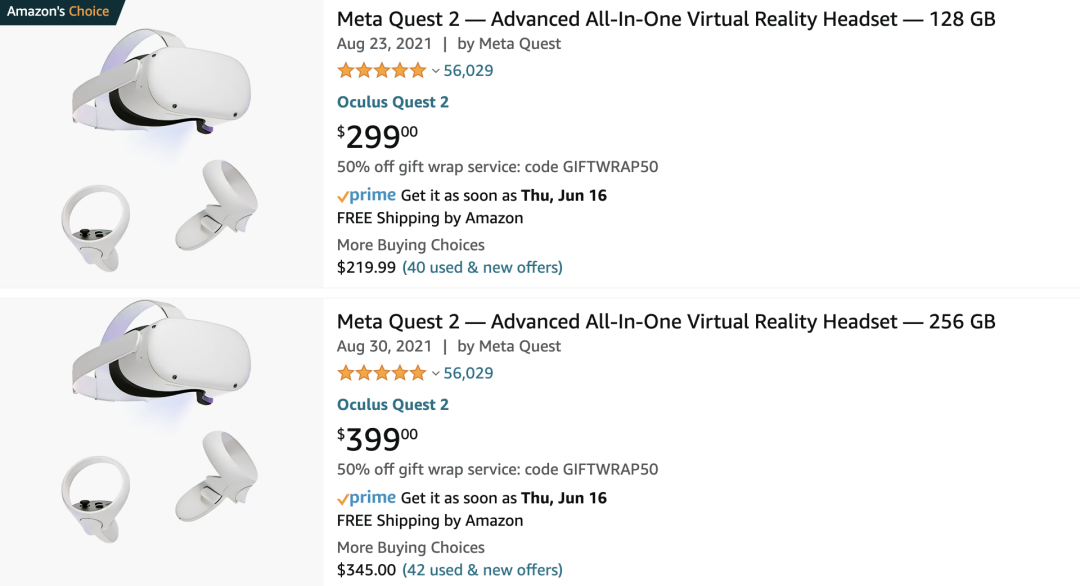The height and width of the screenshot is (586, 1080).
Task: Open the 56,029 reviews link for the 128 GB listing
Action: (x=468, y=70)
